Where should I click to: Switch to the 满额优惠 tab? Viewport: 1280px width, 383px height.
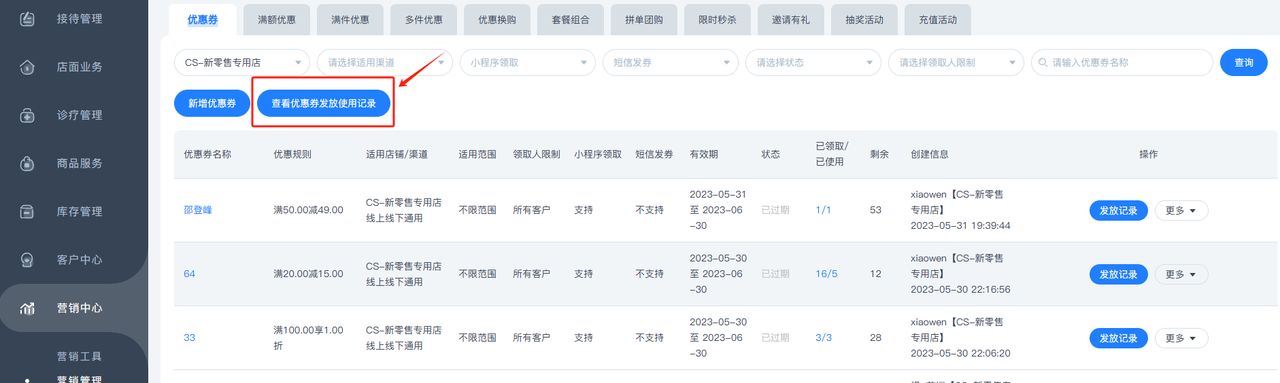pyautogui.click(x=277, y=19)
